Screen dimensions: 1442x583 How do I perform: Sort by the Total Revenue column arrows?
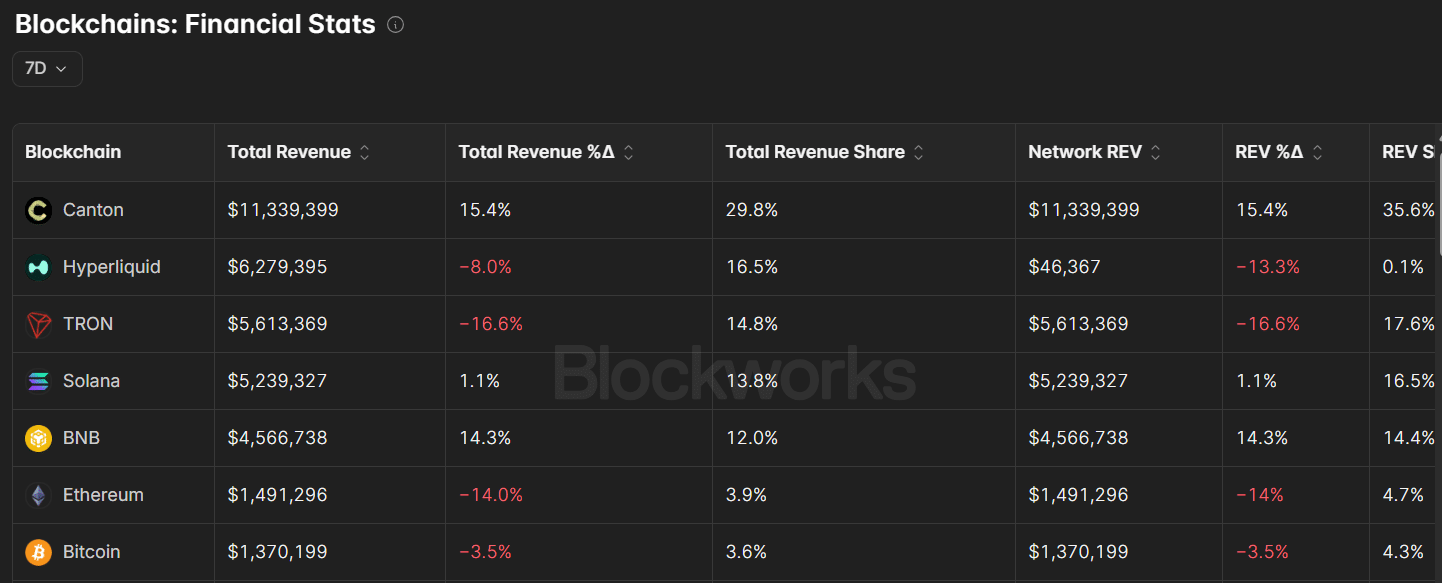click(x=365, y=152)
